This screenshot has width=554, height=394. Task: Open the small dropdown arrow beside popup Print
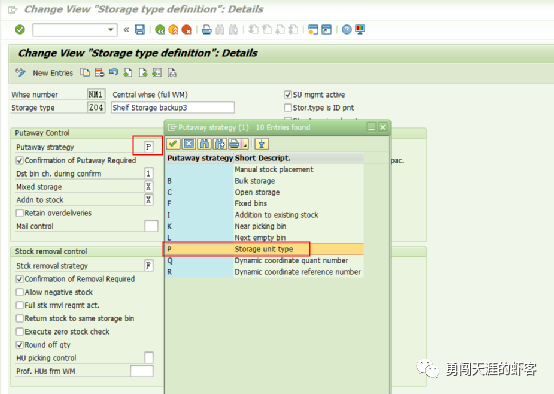245,145
